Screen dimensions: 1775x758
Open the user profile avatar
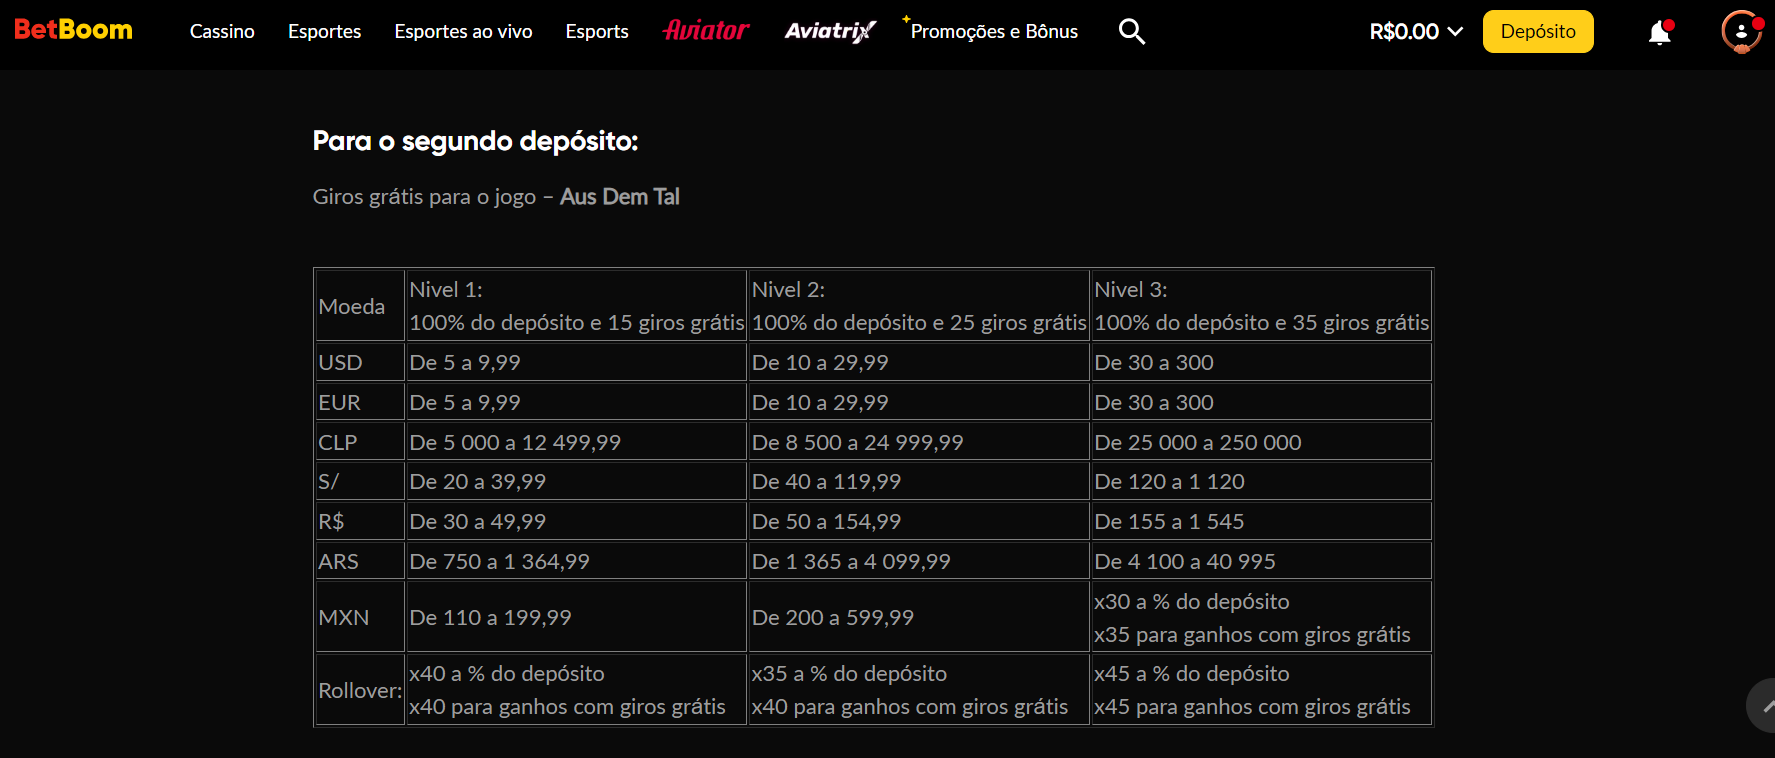1742,31
